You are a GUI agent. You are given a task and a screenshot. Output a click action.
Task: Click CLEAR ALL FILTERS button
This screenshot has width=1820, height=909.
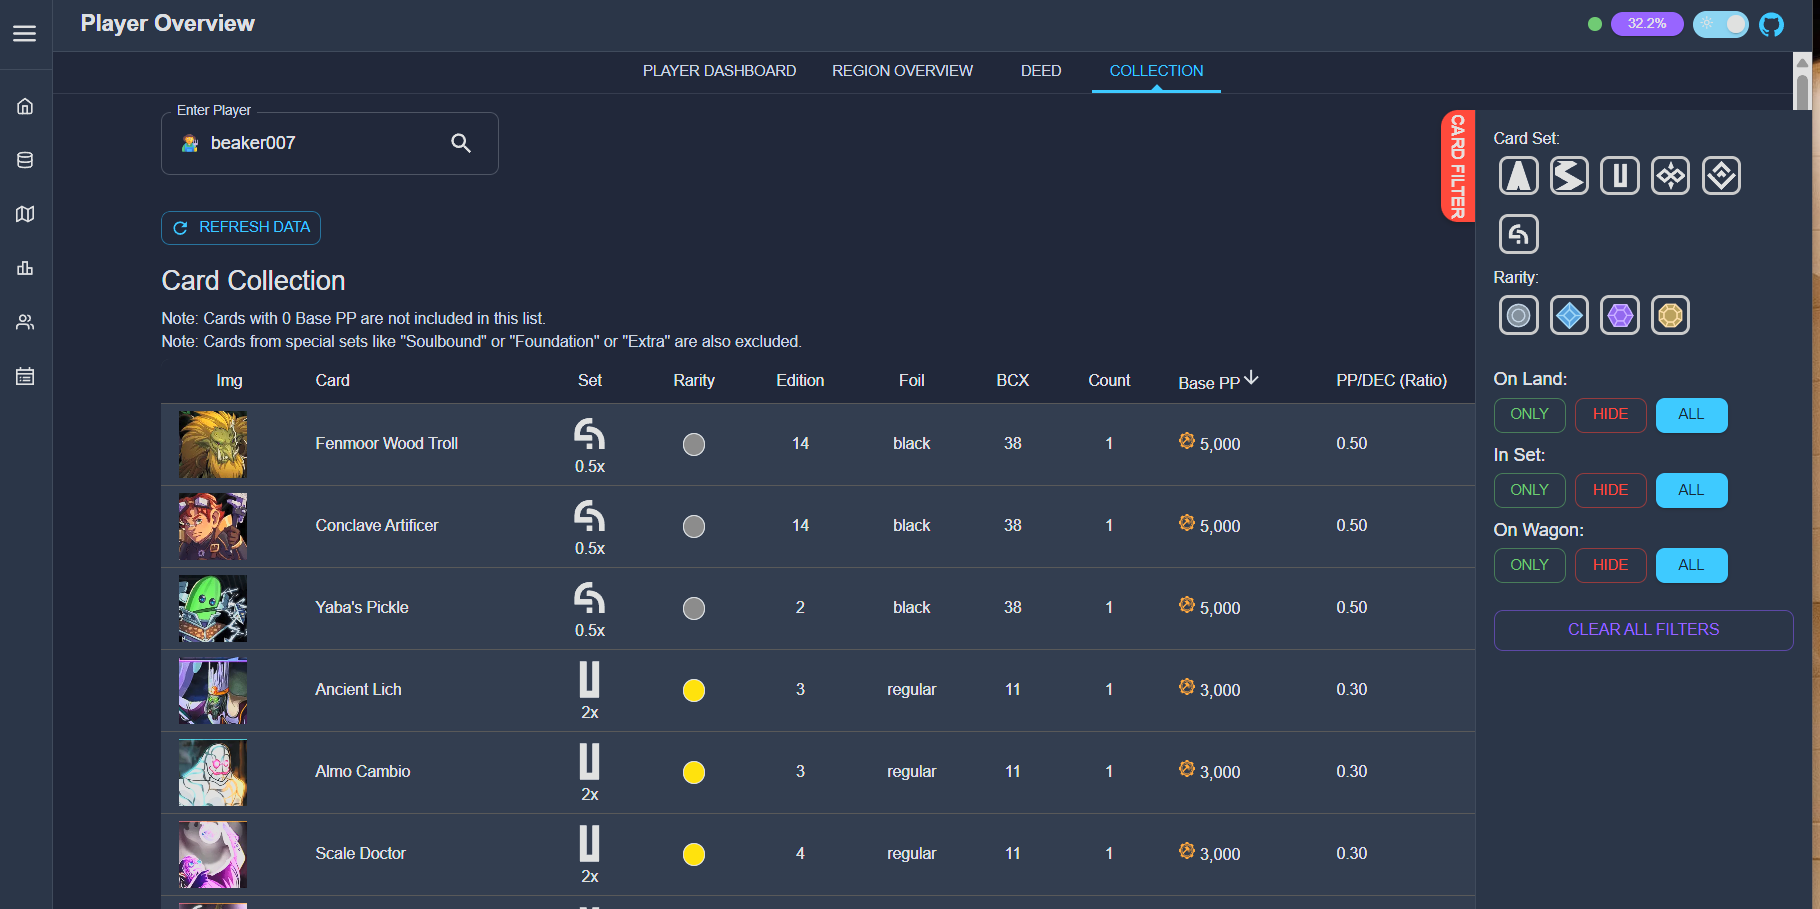point(1643,630)
